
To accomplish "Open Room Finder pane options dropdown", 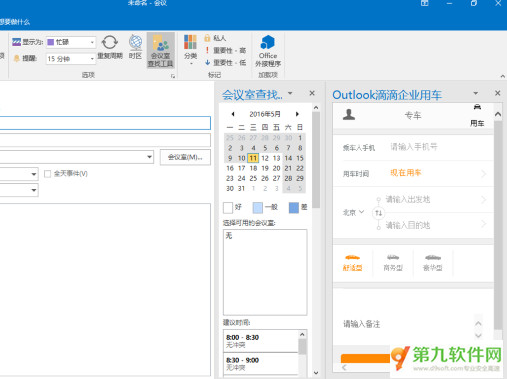I will coord(290,93).
